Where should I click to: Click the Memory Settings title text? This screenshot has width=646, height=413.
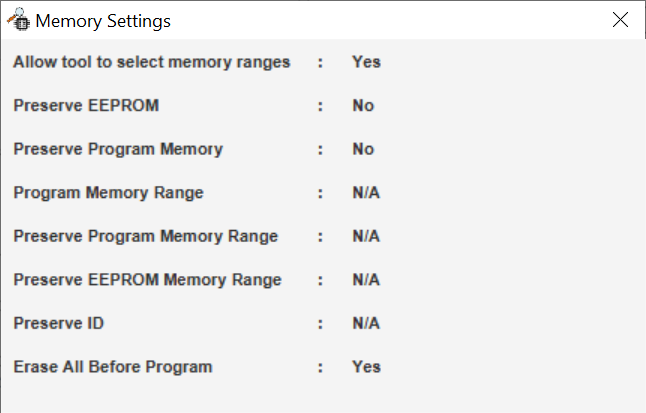click(103, 21)
